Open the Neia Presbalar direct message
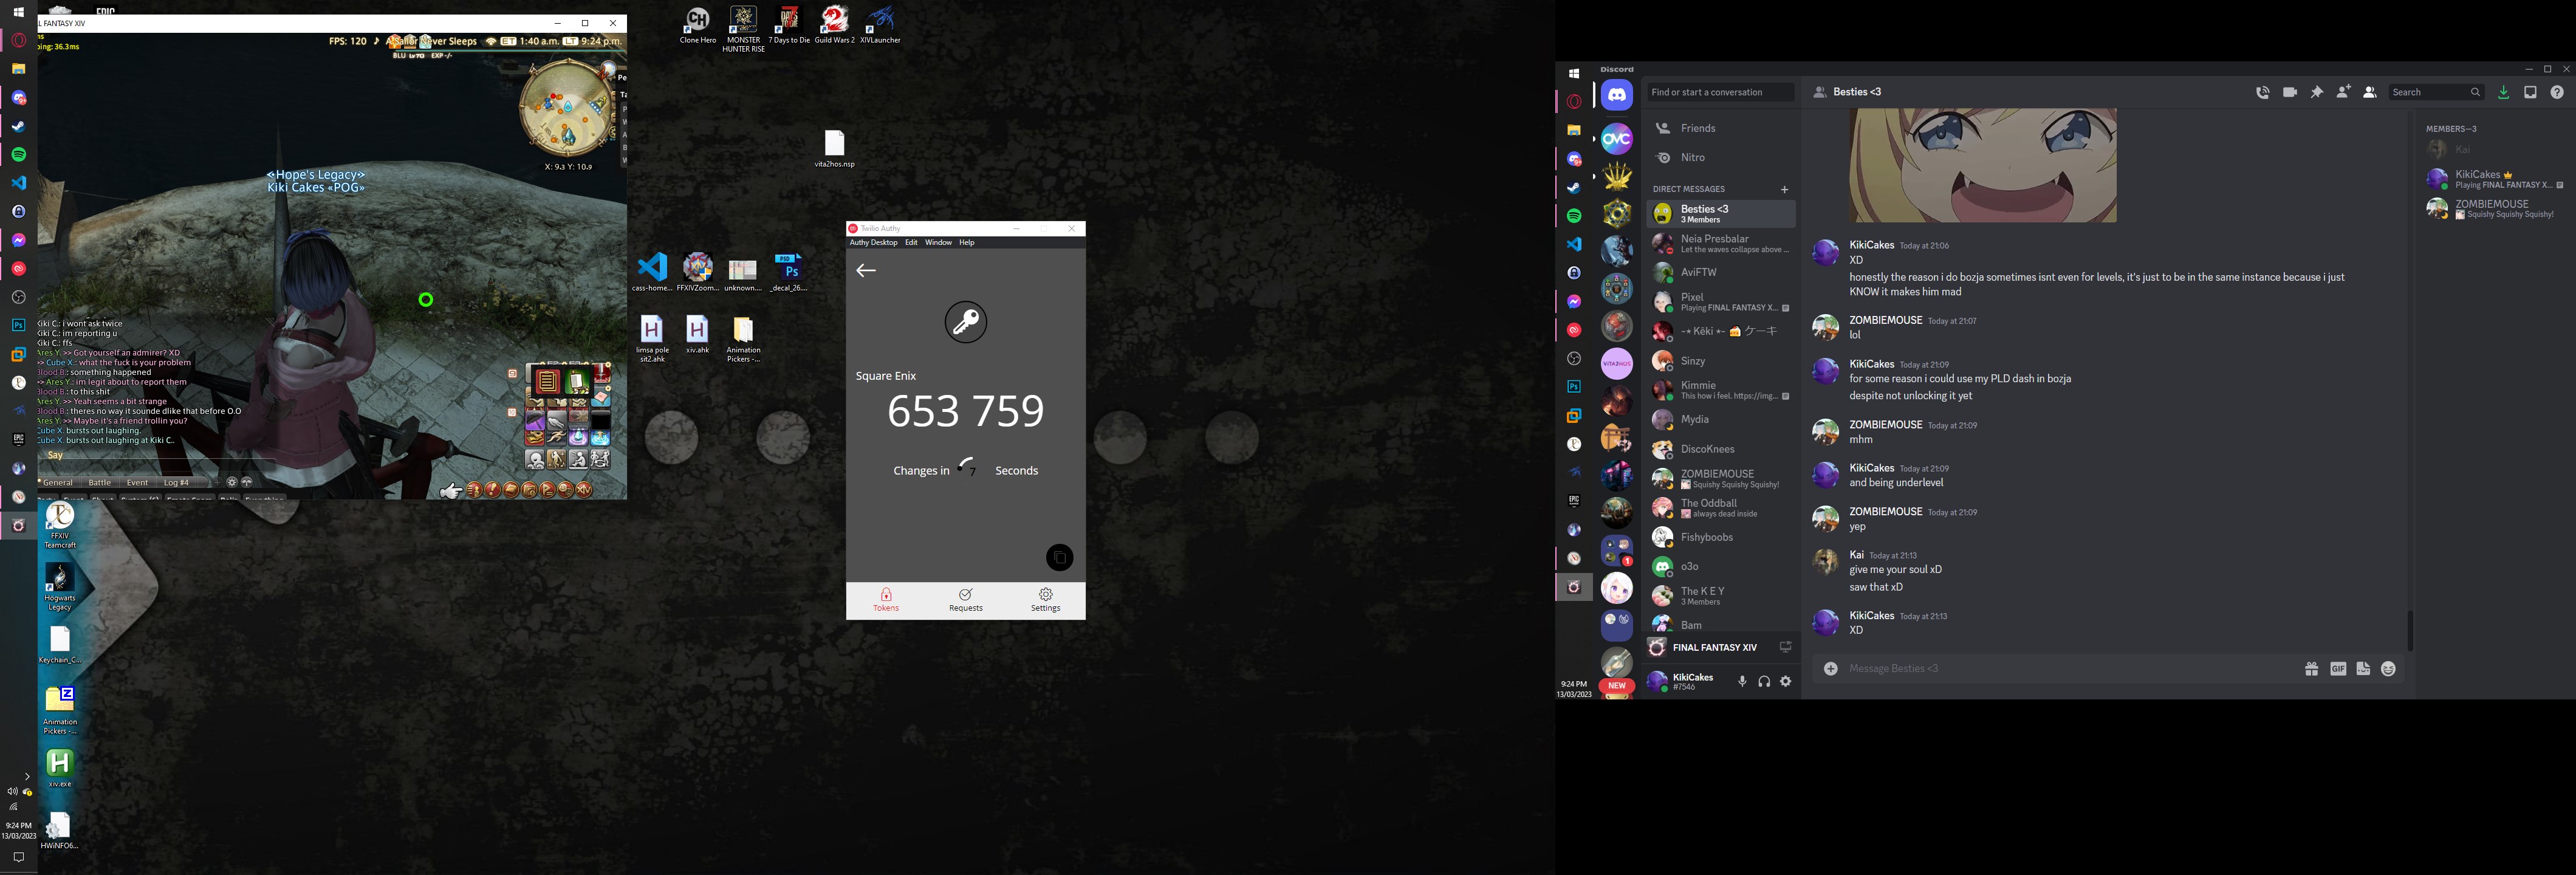The image size is (2576, 875). (x=1720, y=243)
